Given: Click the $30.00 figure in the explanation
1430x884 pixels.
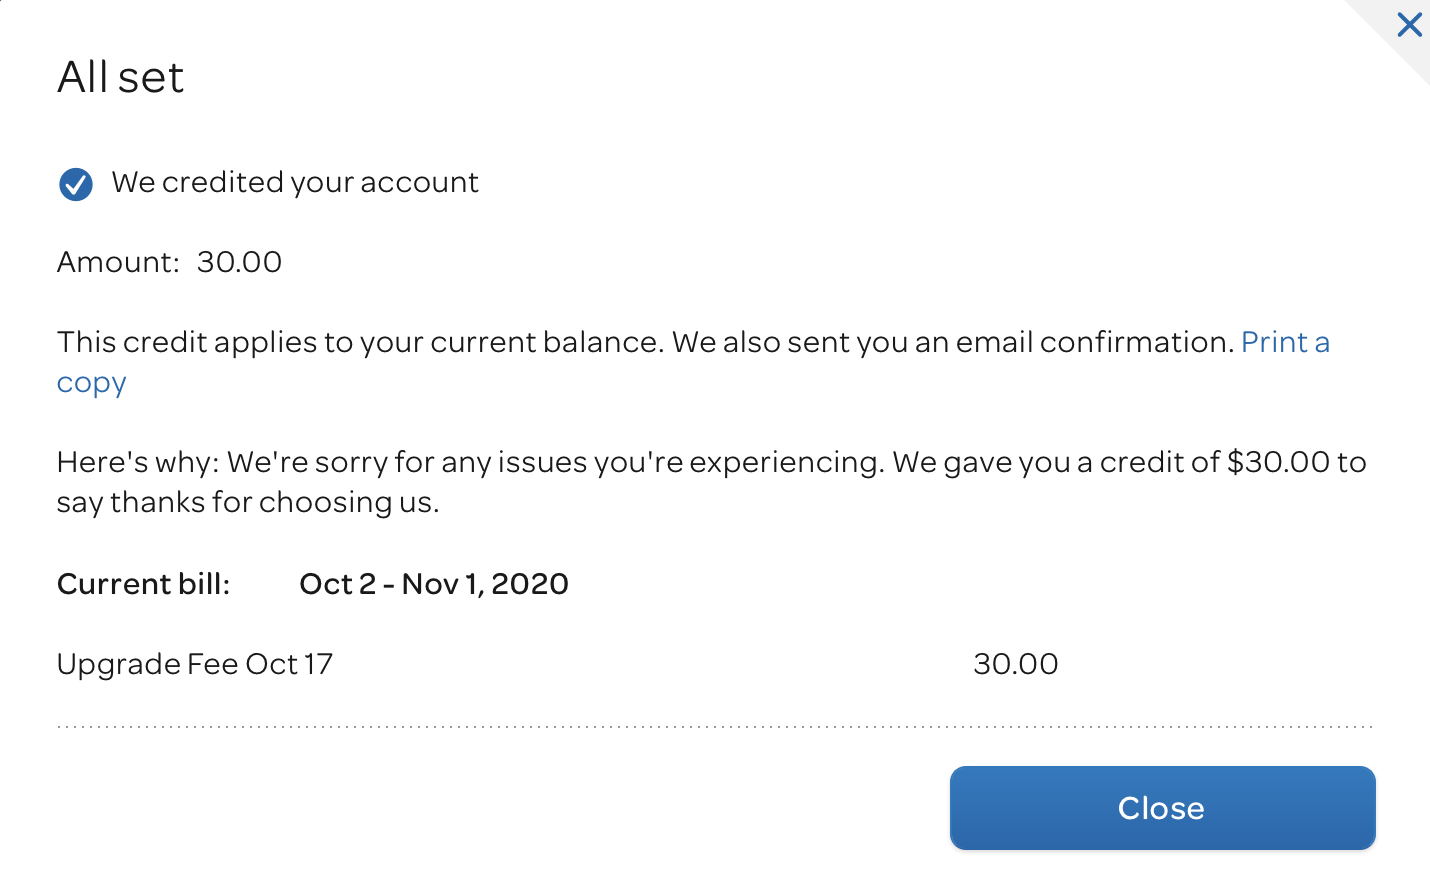Looking at the screenshot, I should coord(1278,462).
